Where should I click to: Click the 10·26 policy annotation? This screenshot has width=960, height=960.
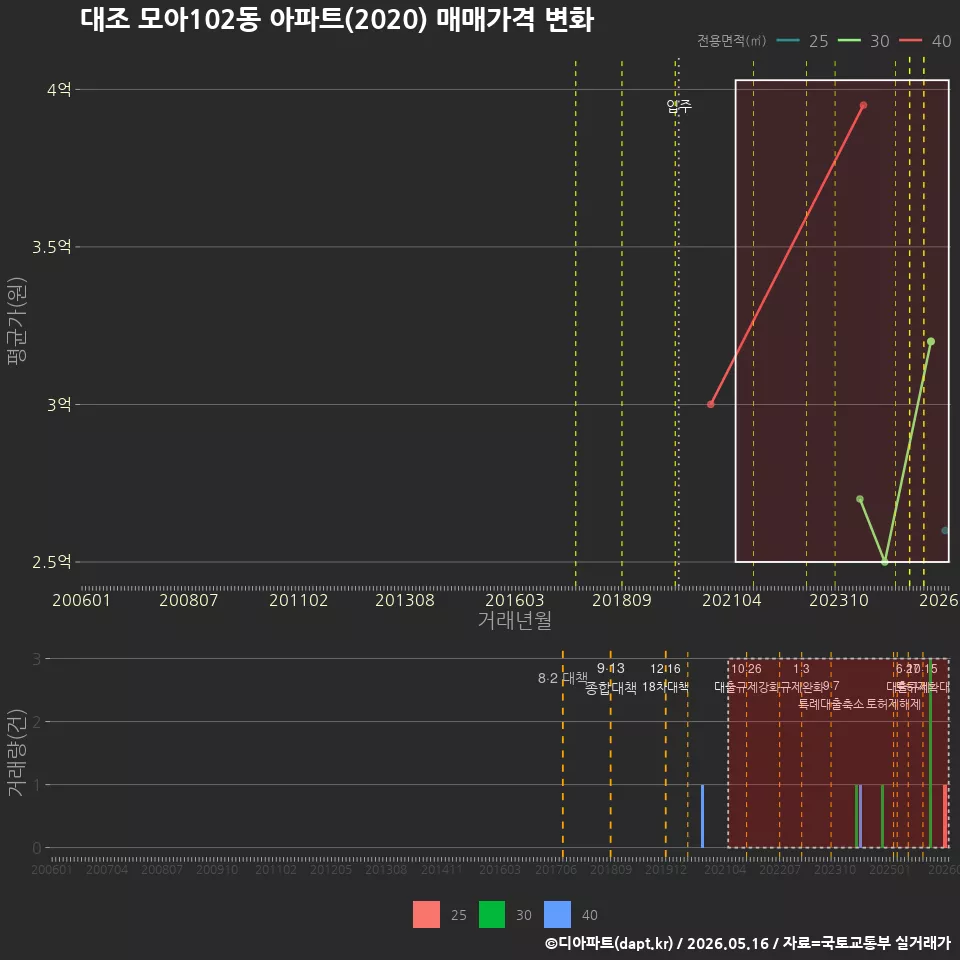click(746, 669)
